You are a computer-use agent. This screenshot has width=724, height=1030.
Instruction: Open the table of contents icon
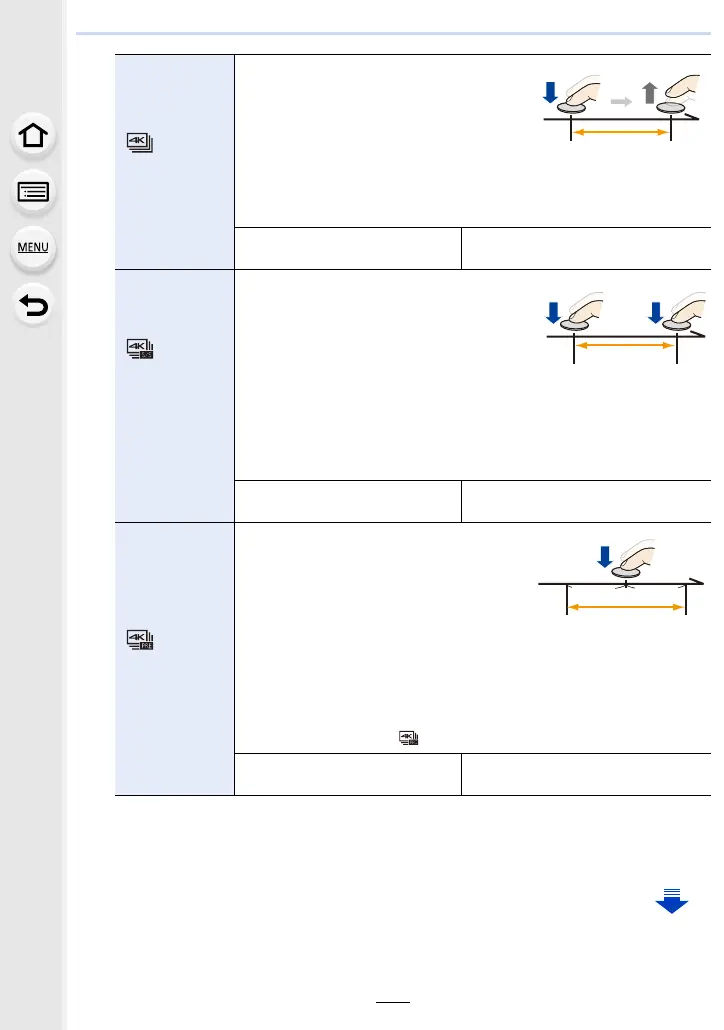pyautogui.click(x=35, y=192)
